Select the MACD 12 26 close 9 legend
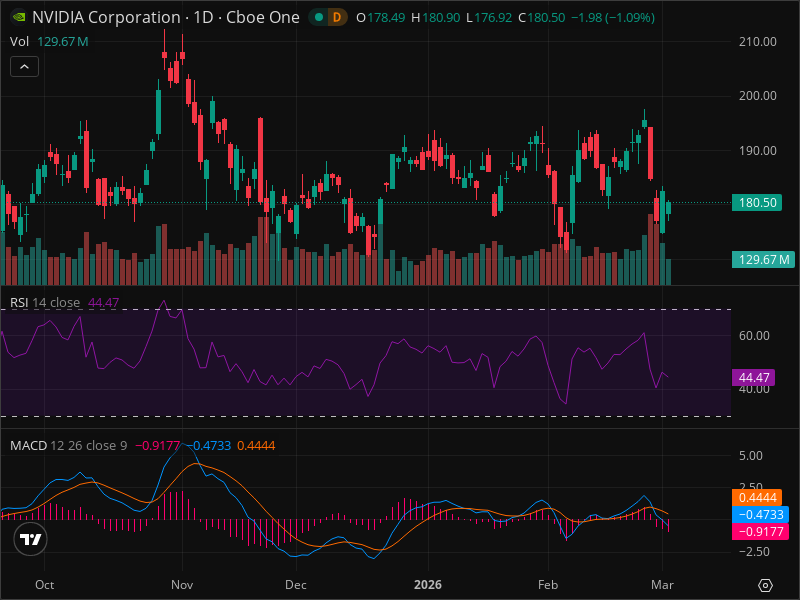The image size is (800, 600). point(68,445)
